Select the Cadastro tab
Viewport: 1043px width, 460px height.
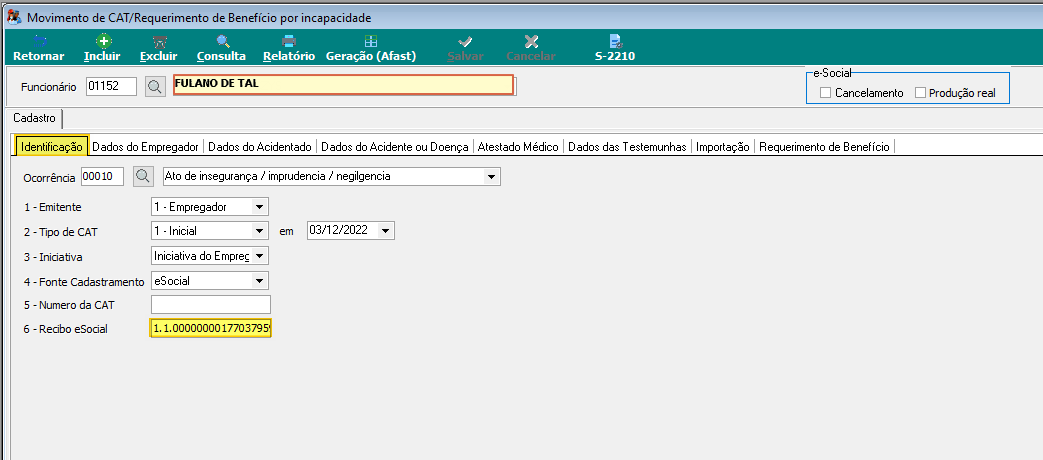pyautogui.click(x=35, y=118)
